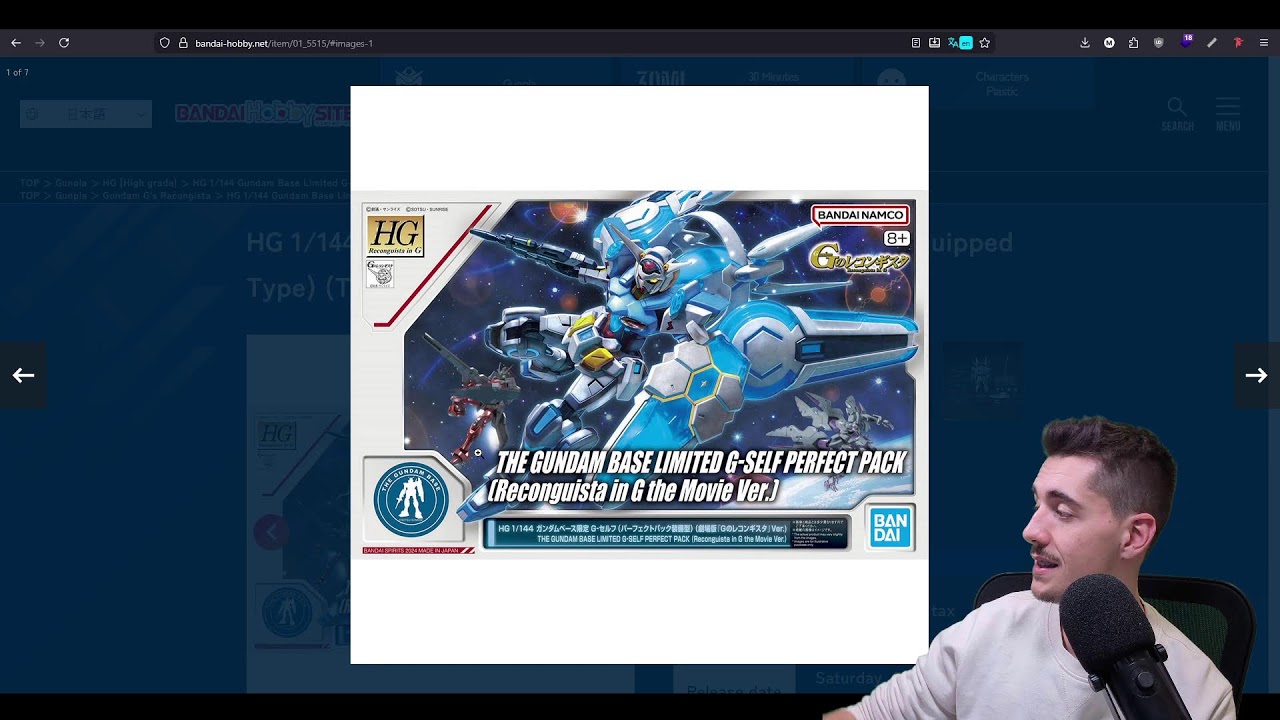Go to the previous lightbox image

coord(23,375)
